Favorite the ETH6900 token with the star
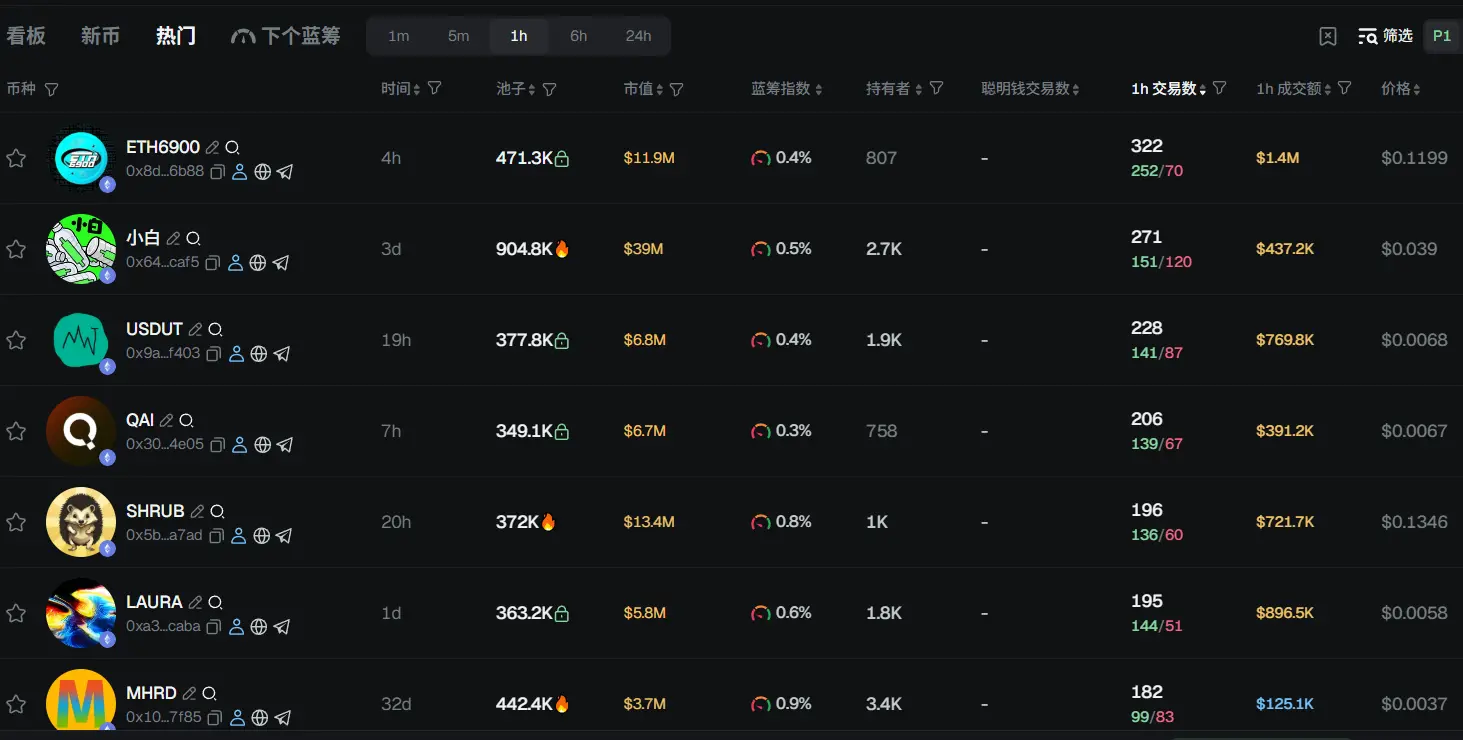 16,158
